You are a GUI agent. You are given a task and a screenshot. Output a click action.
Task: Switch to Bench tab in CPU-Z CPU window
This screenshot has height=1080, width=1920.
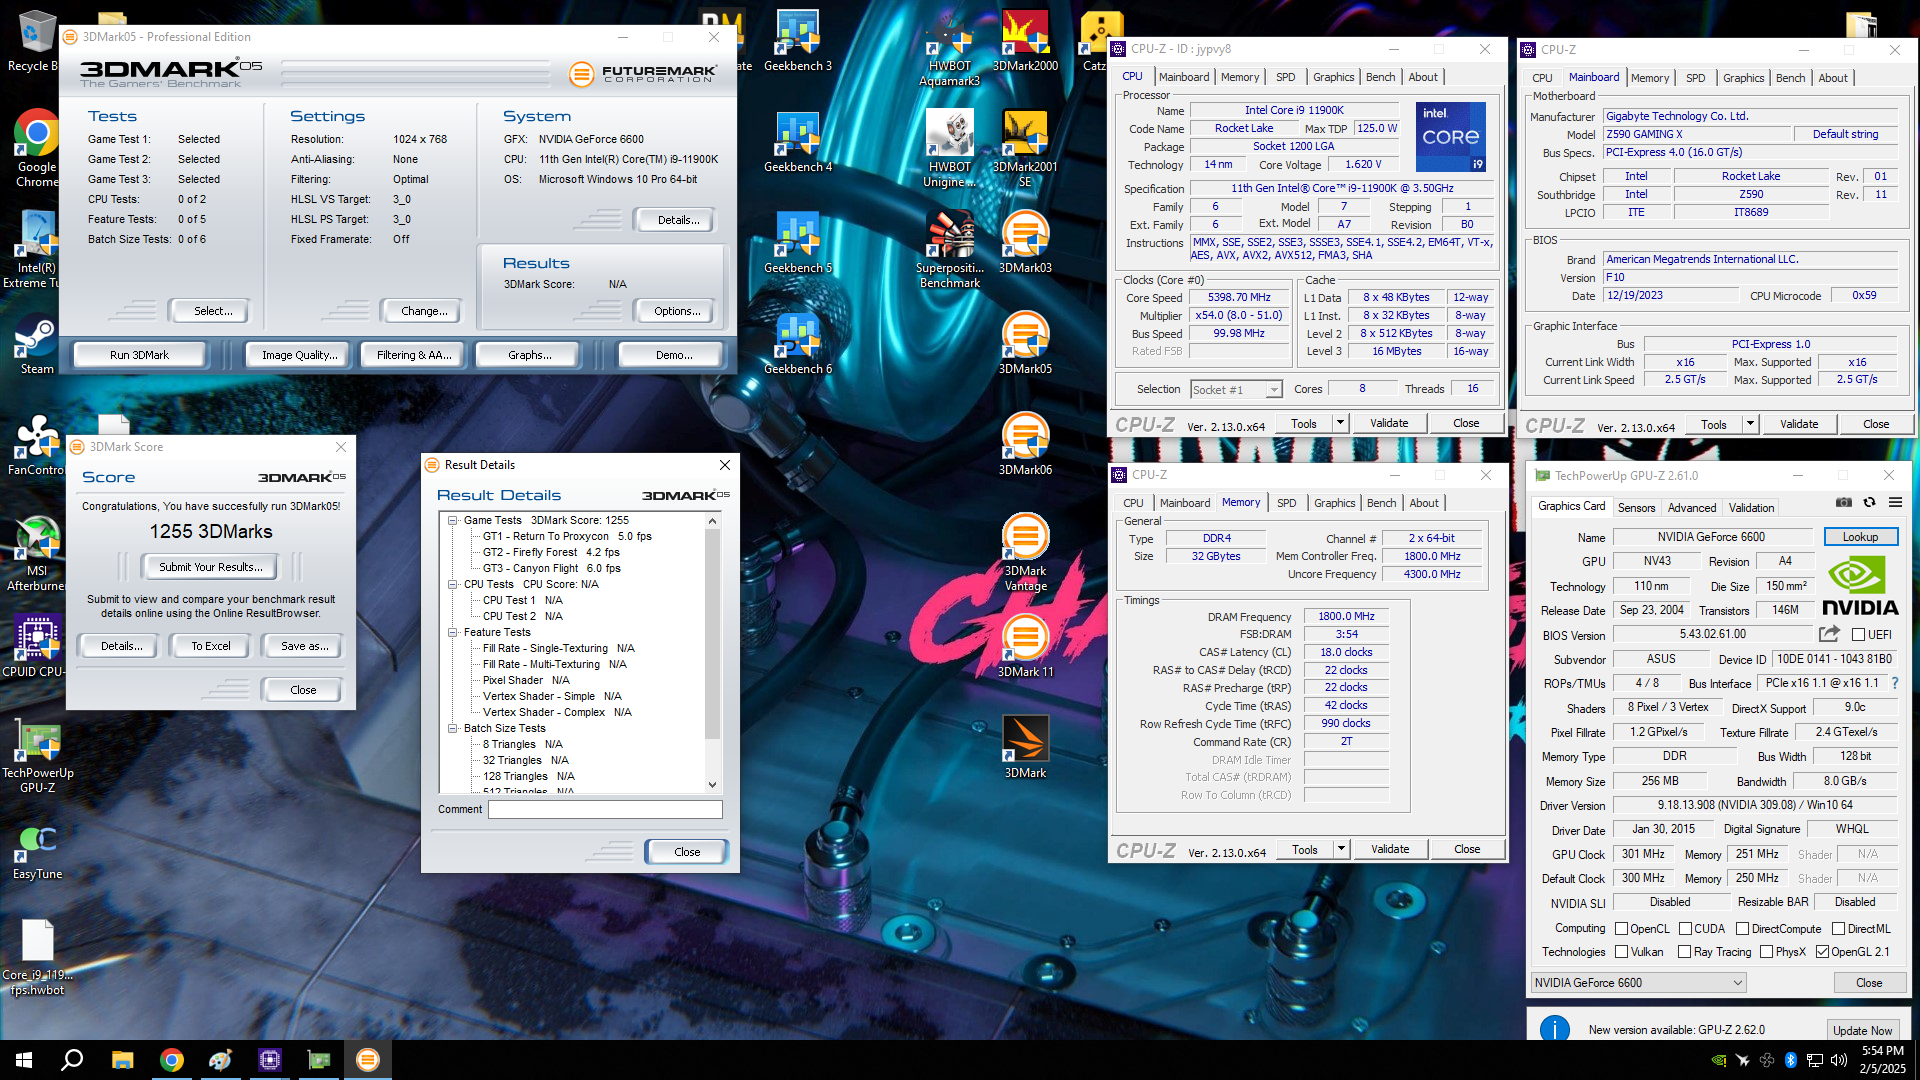(x=1380, y=77)
